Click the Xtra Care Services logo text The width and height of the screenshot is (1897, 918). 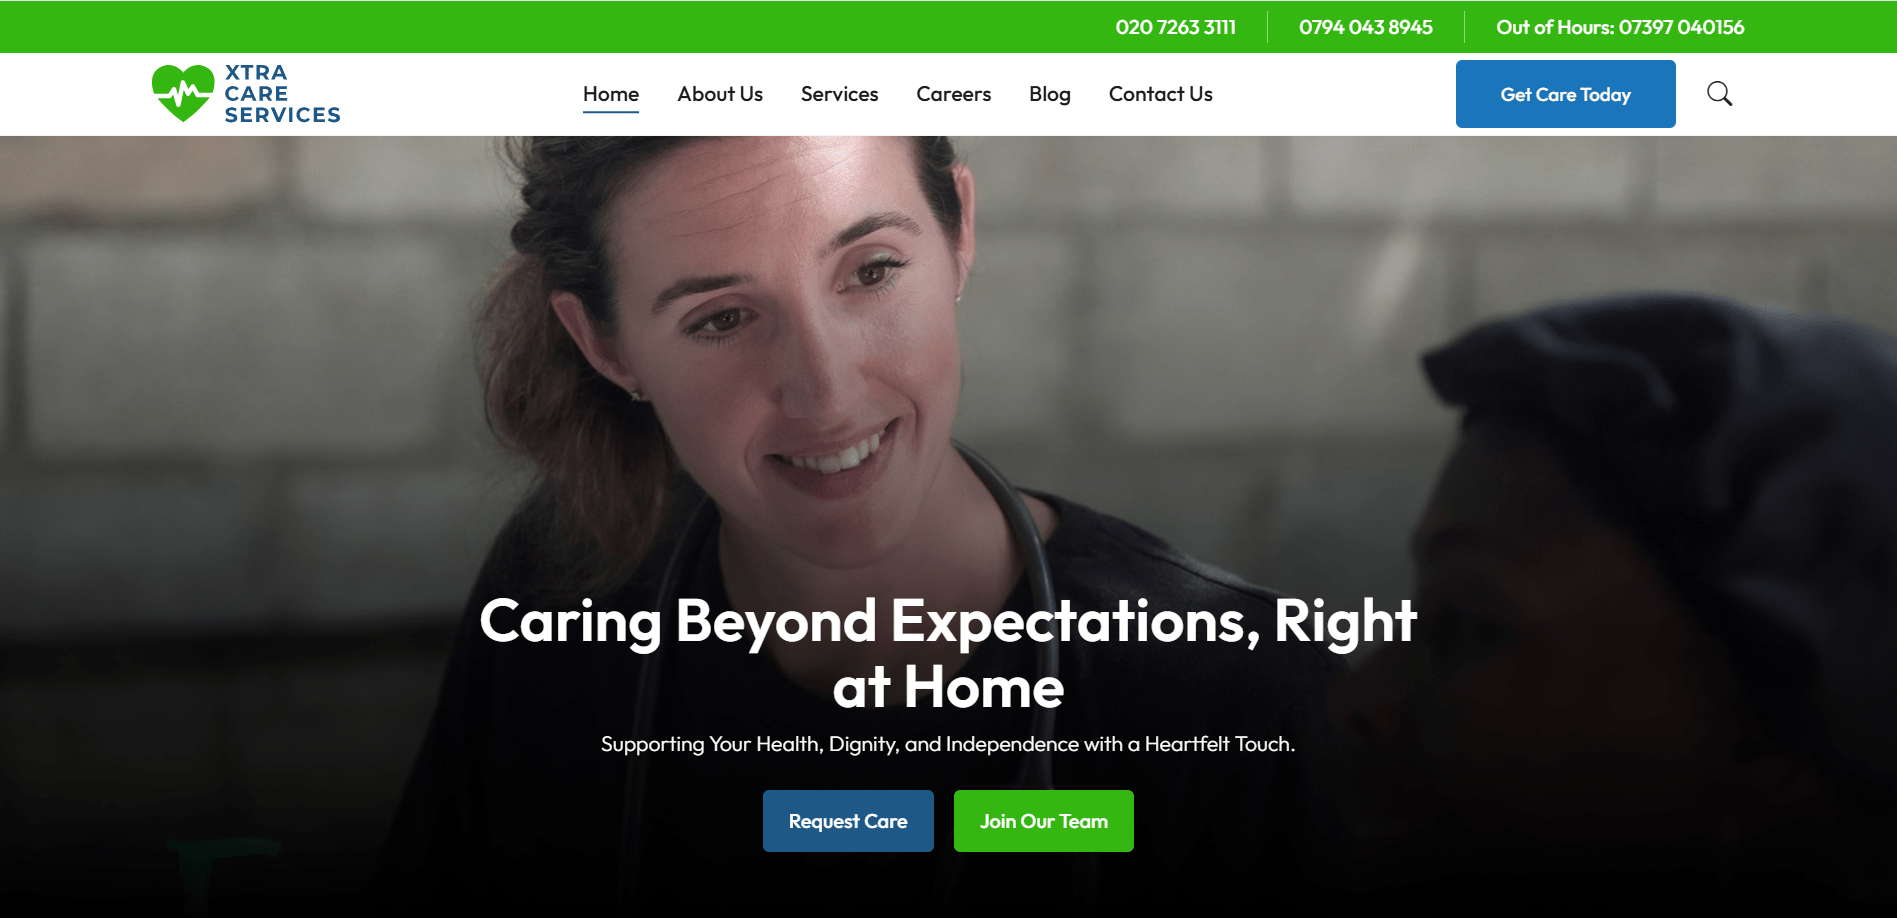point(282,94)
